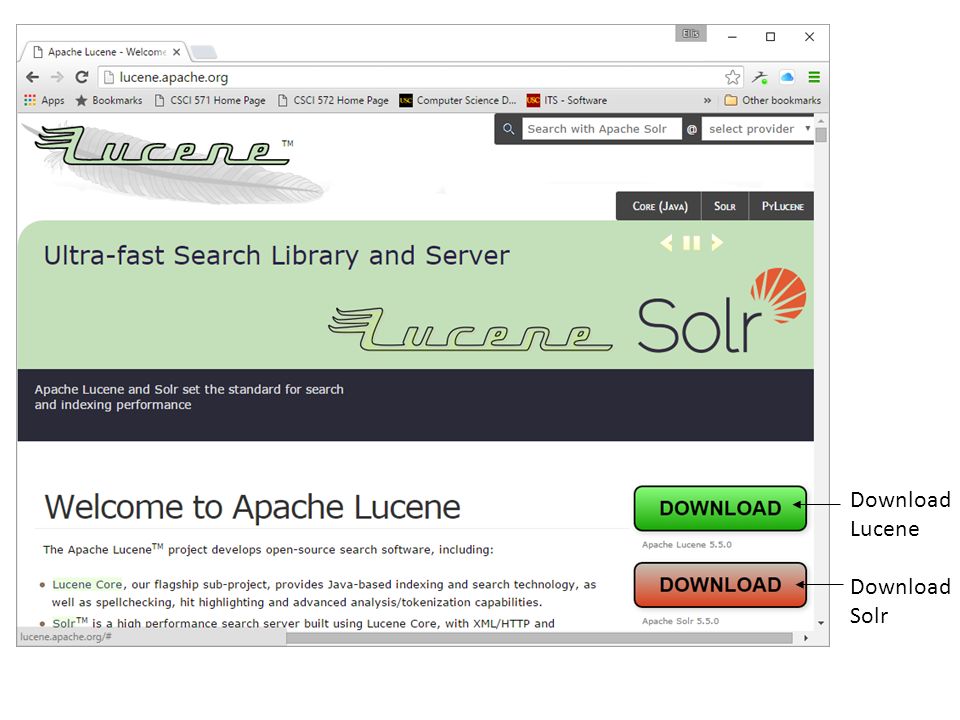Click the browser forward arrow
This screenshot has height=720, width=960.
(57, 77)
